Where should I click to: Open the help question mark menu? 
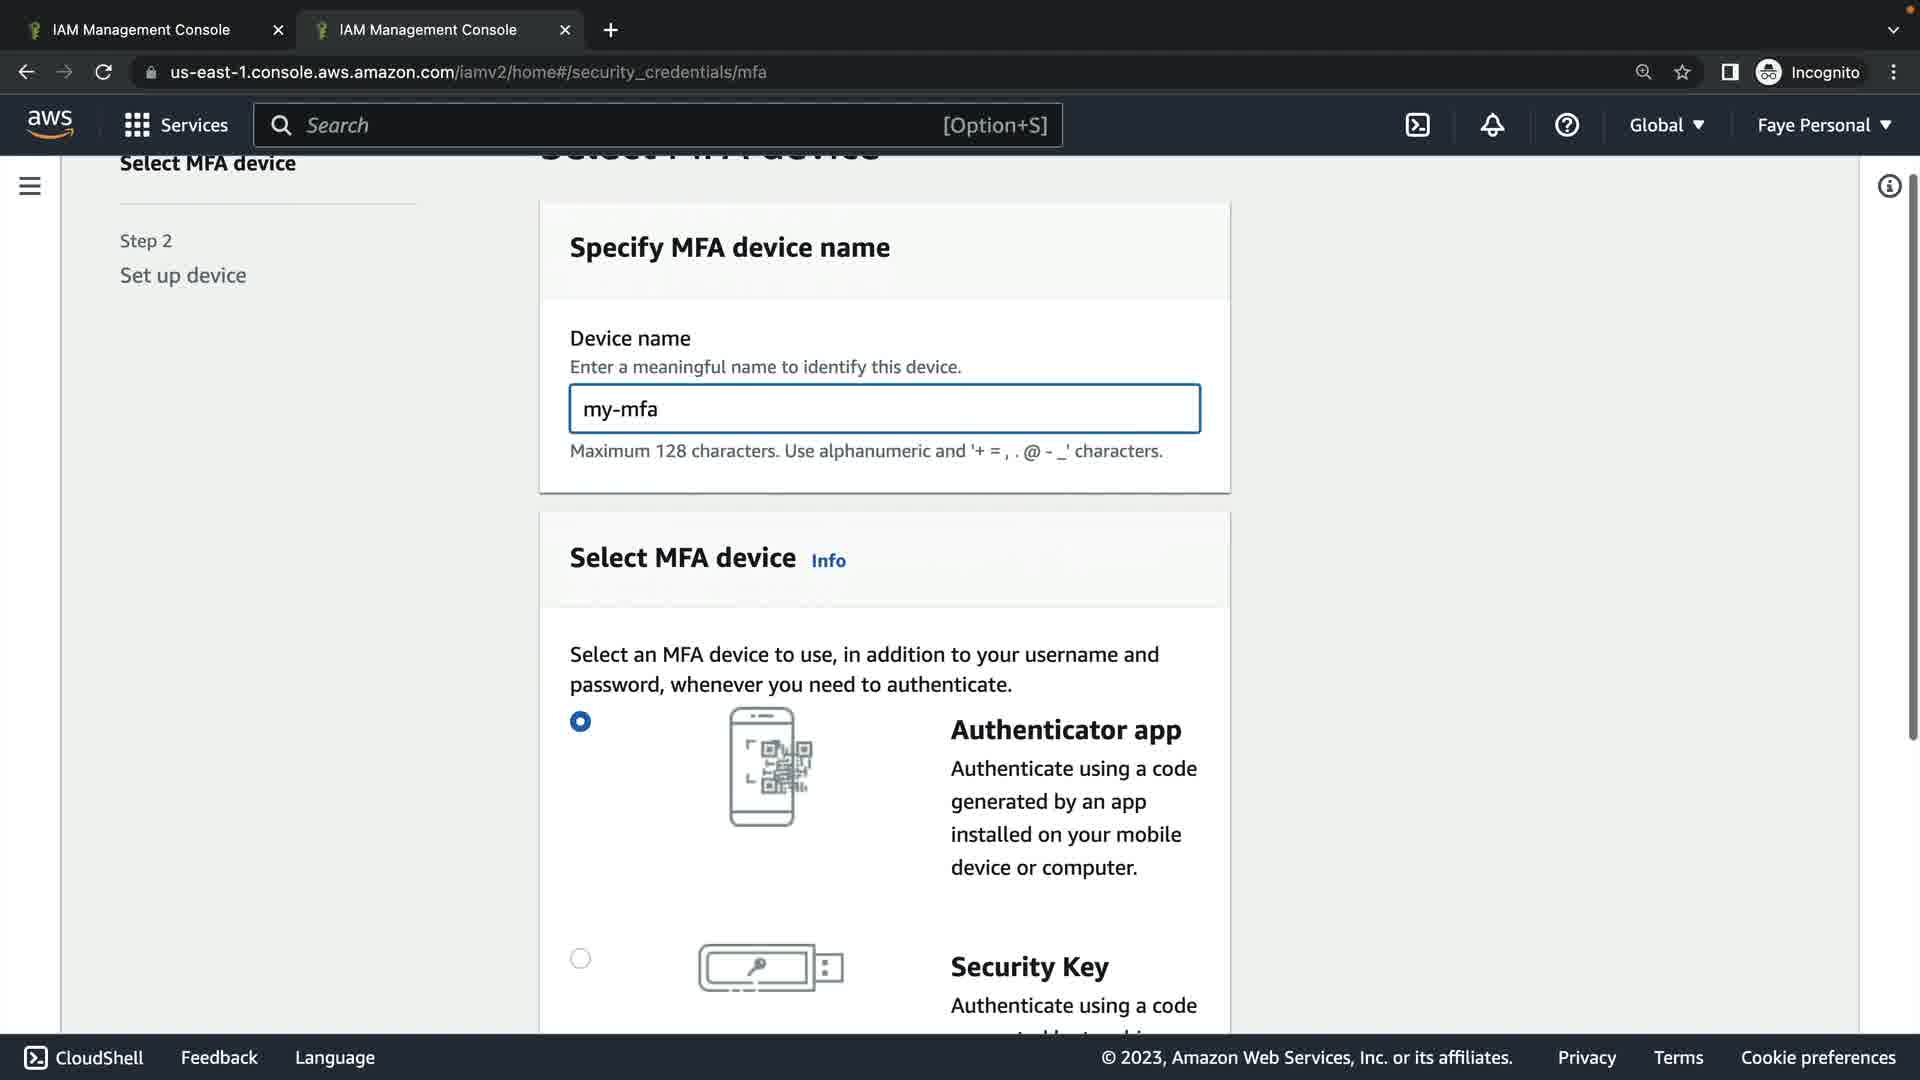click(1566, 125)
